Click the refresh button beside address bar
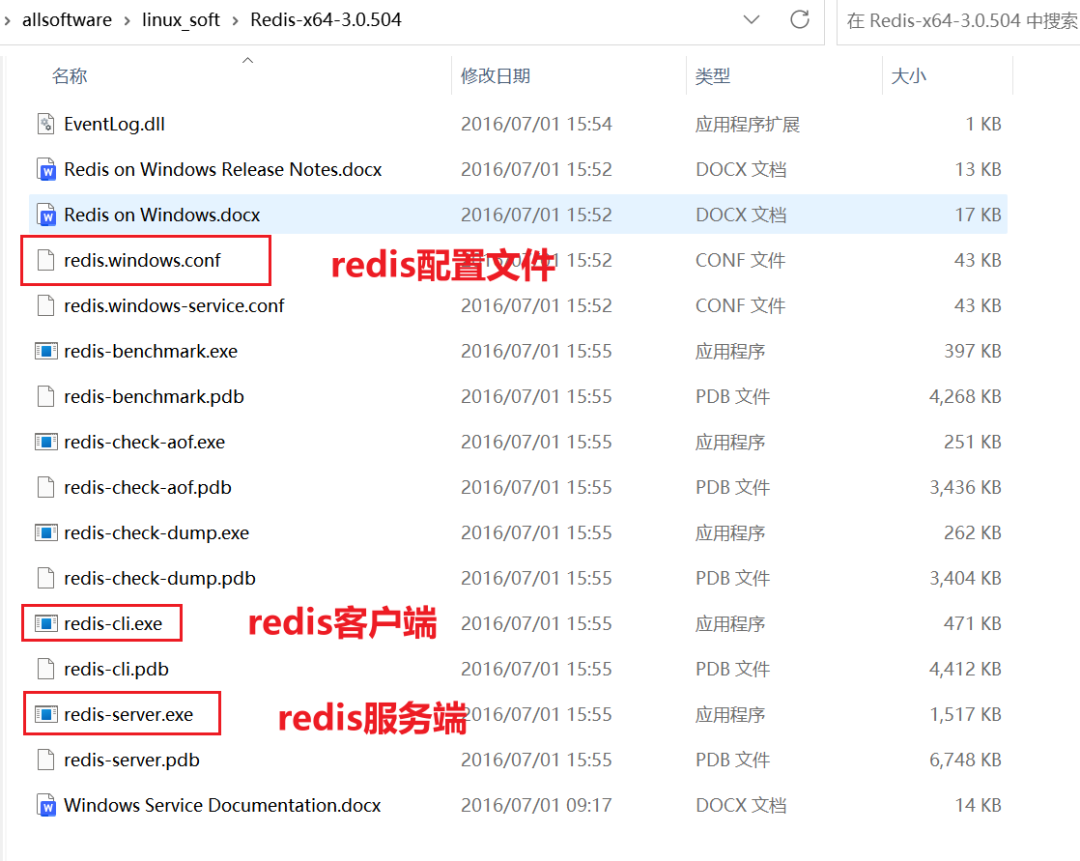The height and width of the screenshot is (861, 1080). point(800,20)
